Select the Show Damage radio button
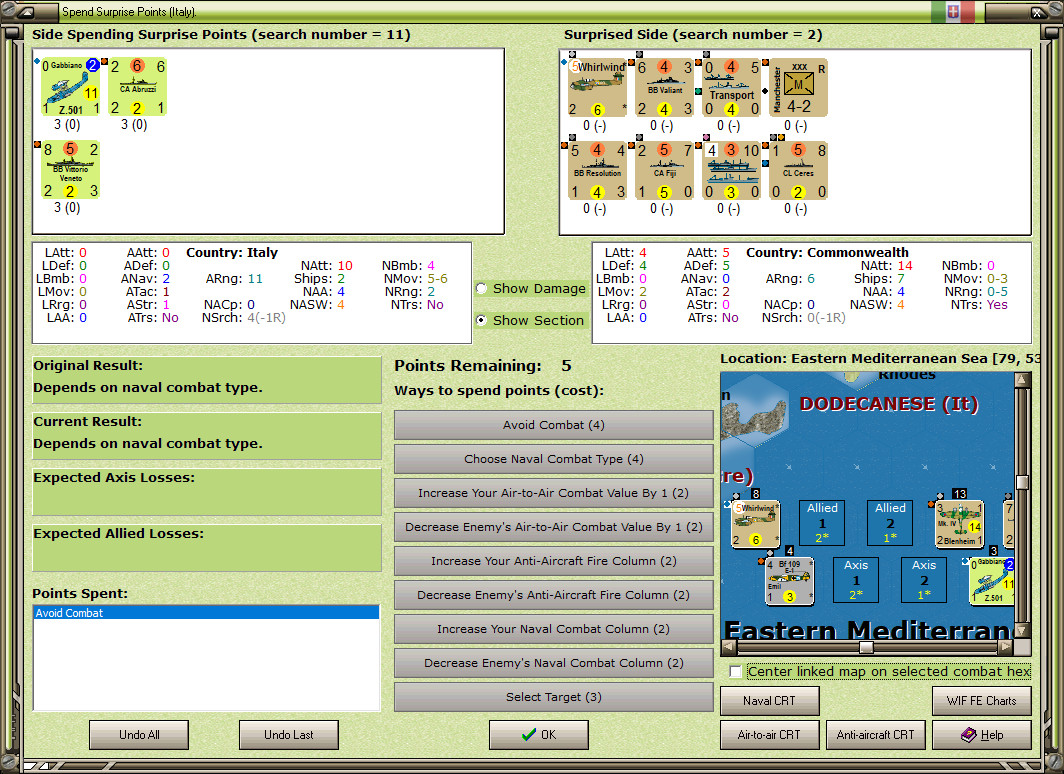This screenshot has height=774, width=1064. pyautogui.click(x=481, y=288)
